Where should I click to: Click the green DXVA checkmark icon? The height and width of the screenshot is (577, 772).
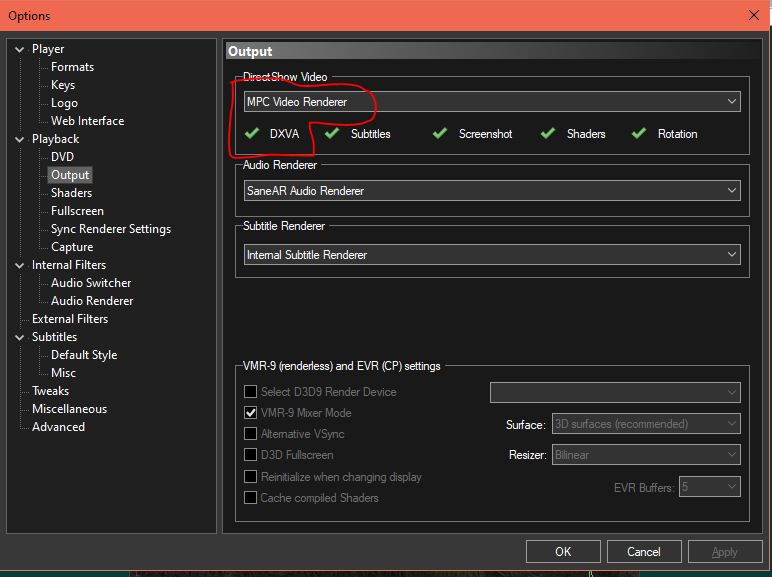[252, 133]
